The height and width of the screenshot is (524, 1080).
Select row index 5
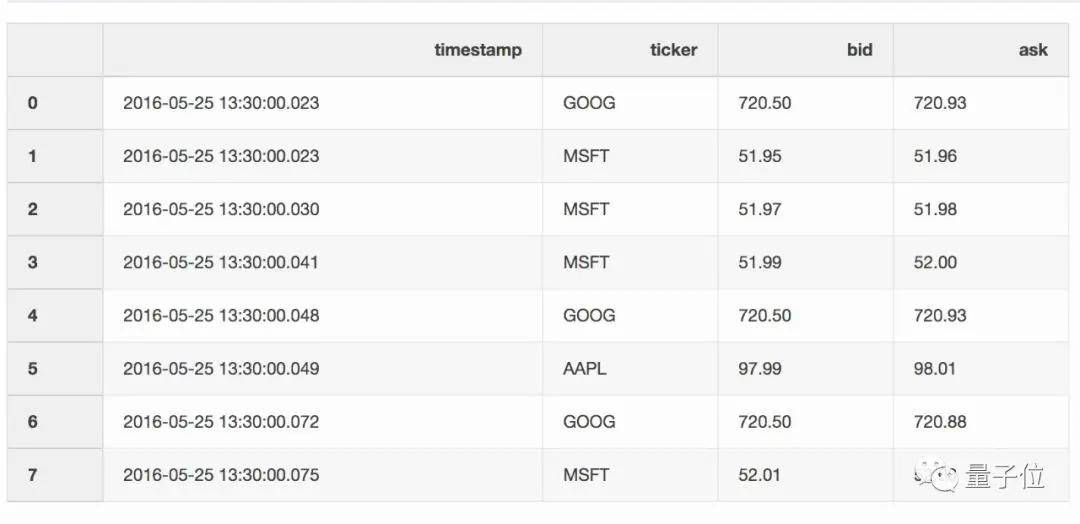point(33,368)
